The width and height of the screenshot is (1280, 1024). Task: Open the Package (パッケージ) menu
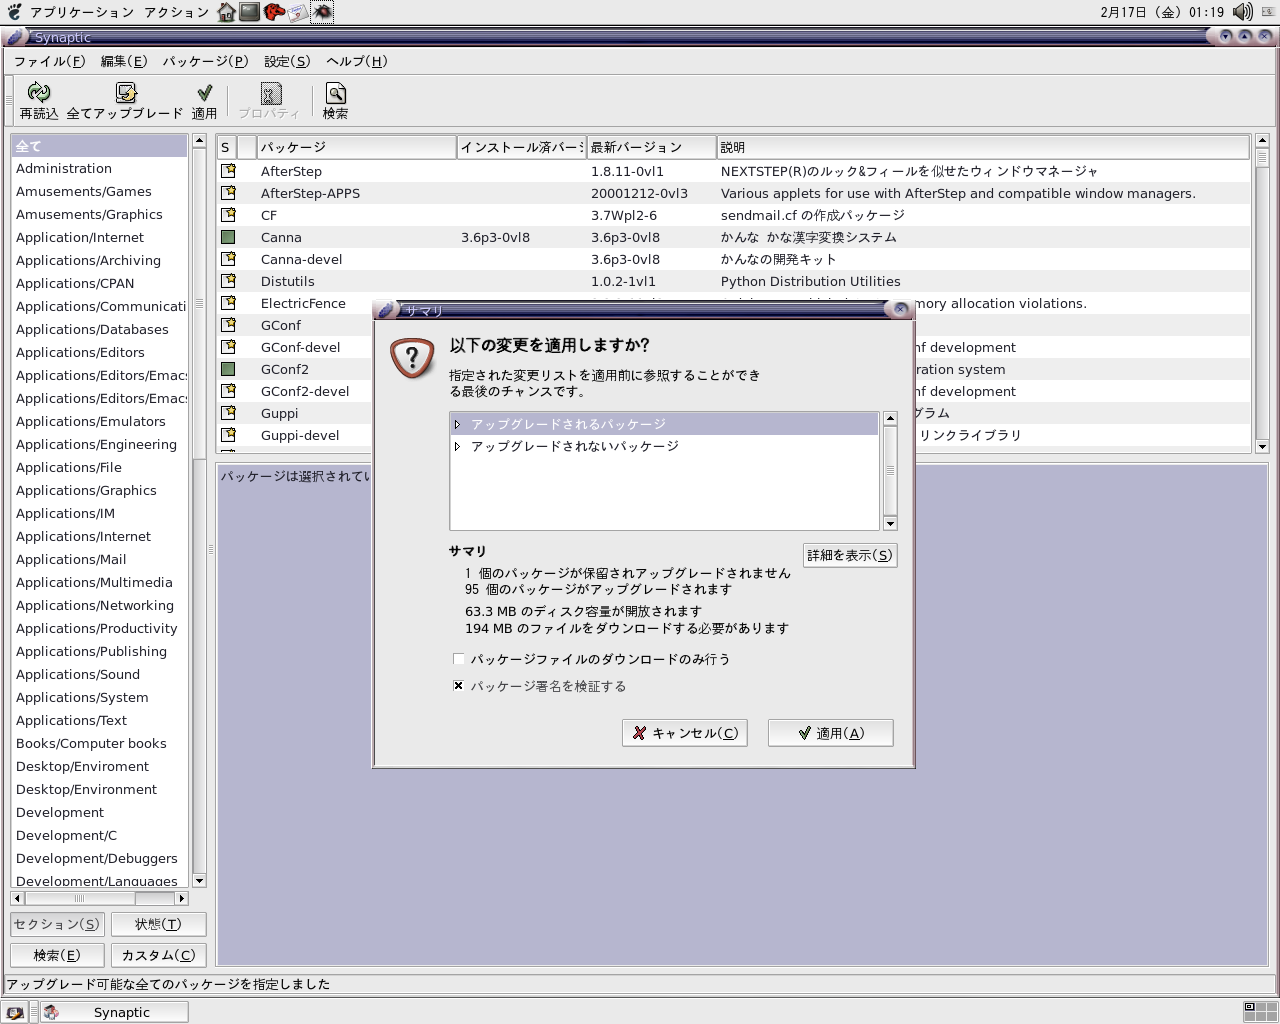pos(205,61)
